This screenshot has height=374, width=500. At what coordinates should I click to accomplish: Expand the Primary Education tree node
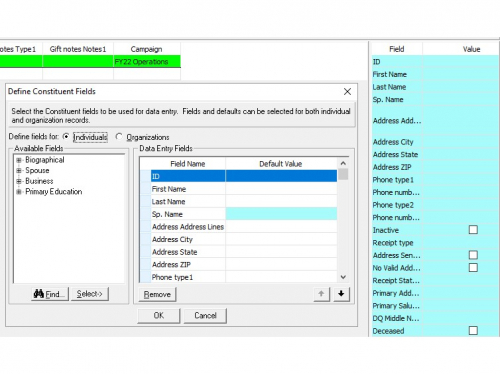[19, 192]
